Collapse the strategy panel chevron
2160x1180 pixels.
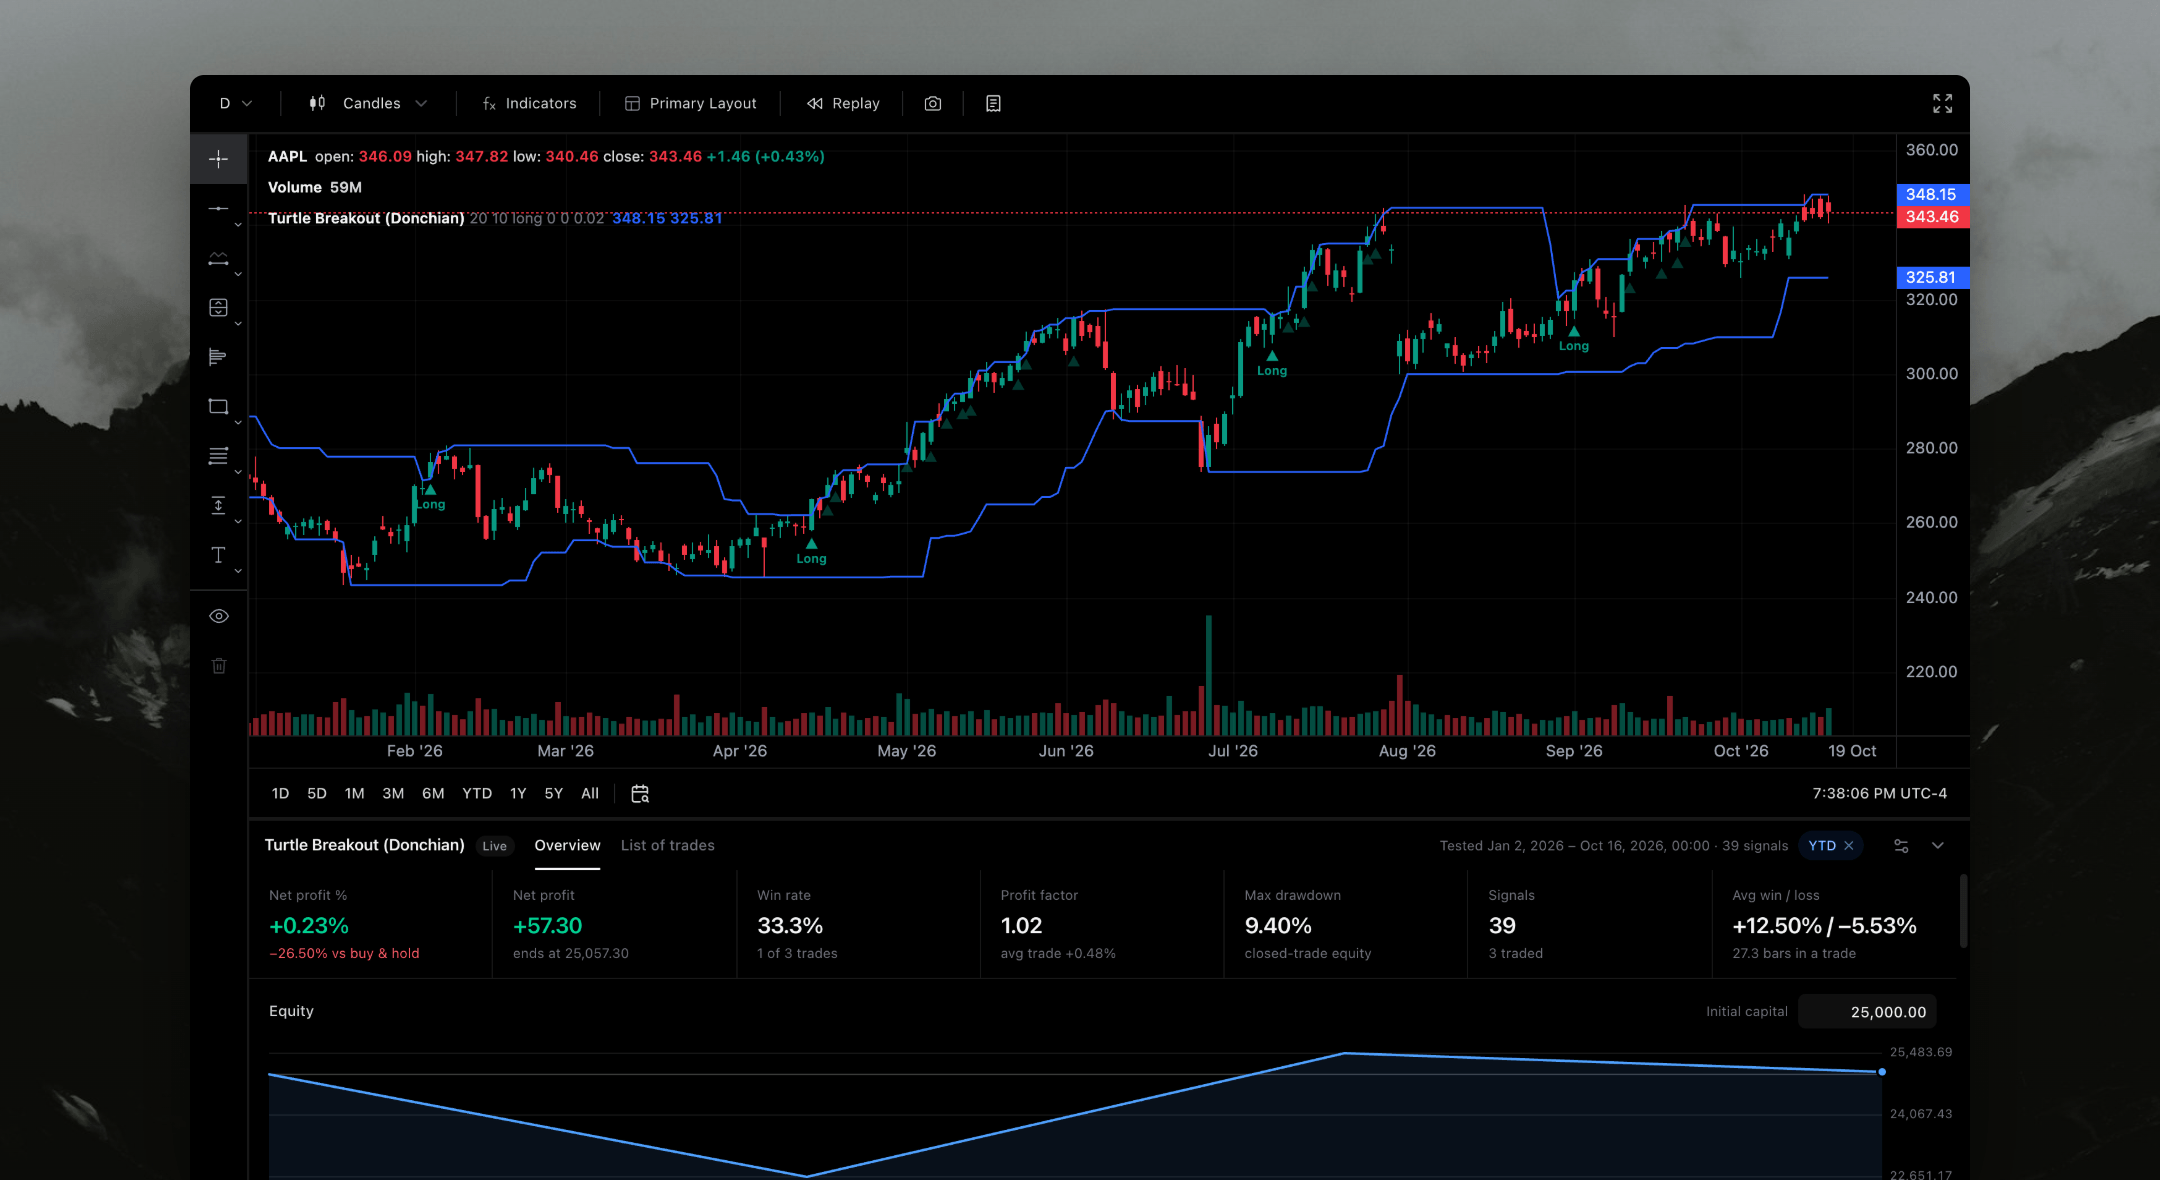[1938, 846]
